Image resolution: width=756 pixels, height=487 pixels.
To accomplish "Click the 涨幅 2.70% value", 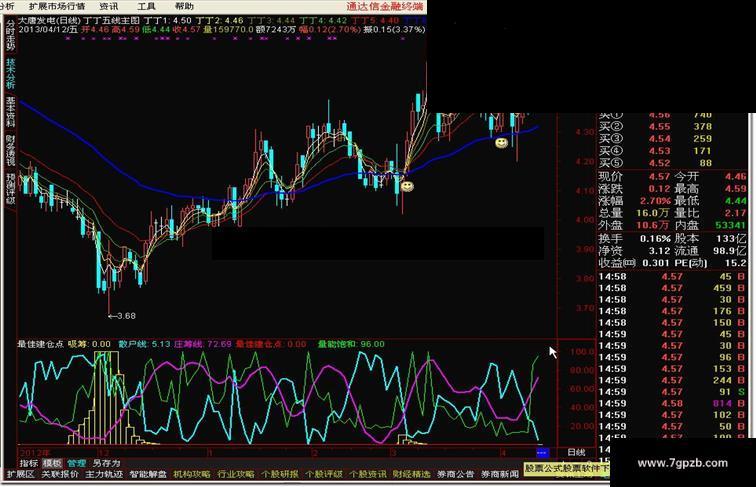I will pos(655,201).
